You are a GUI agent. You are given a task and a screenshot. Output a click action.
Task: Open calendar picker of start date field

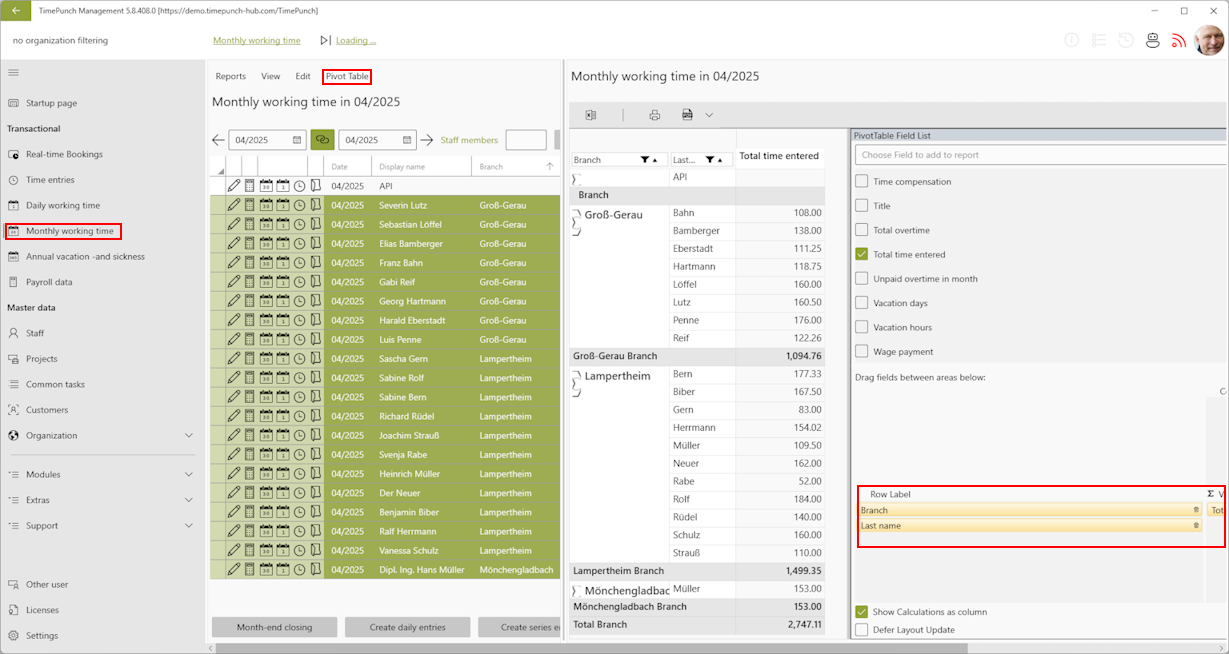[x=297, y=140]
